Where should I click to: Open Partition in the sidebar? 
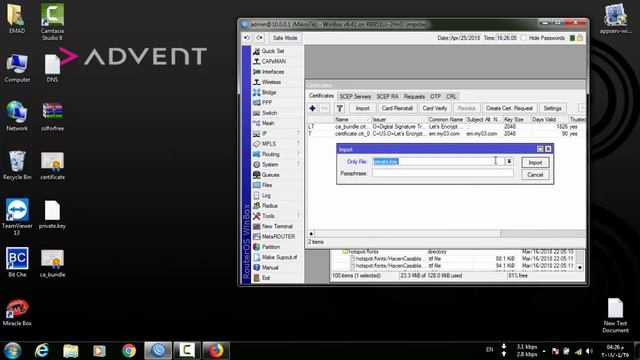271,247
